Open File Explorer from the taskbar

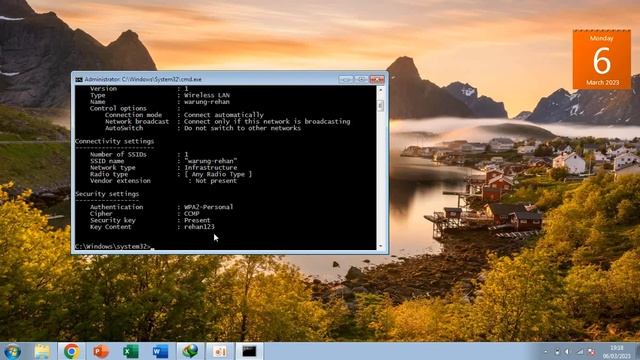pyautogui.click(x=42, y=351)
